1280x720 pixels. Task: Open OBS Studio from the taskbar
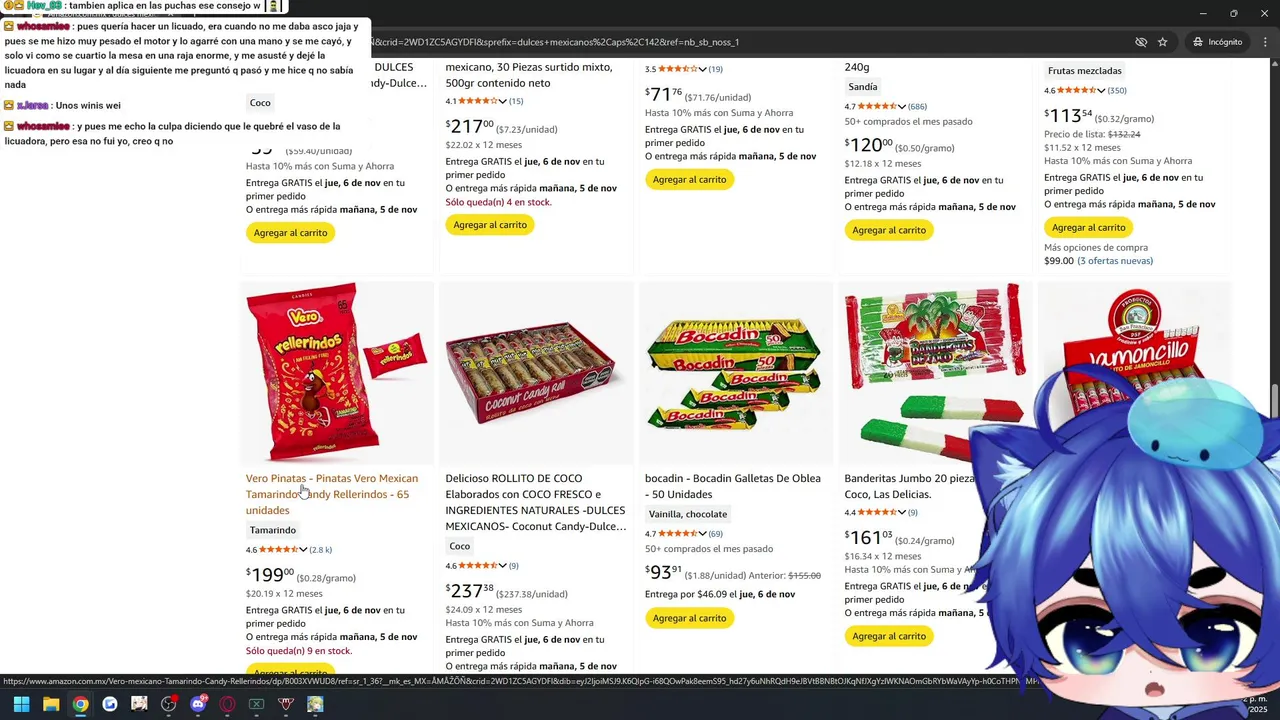169,704
